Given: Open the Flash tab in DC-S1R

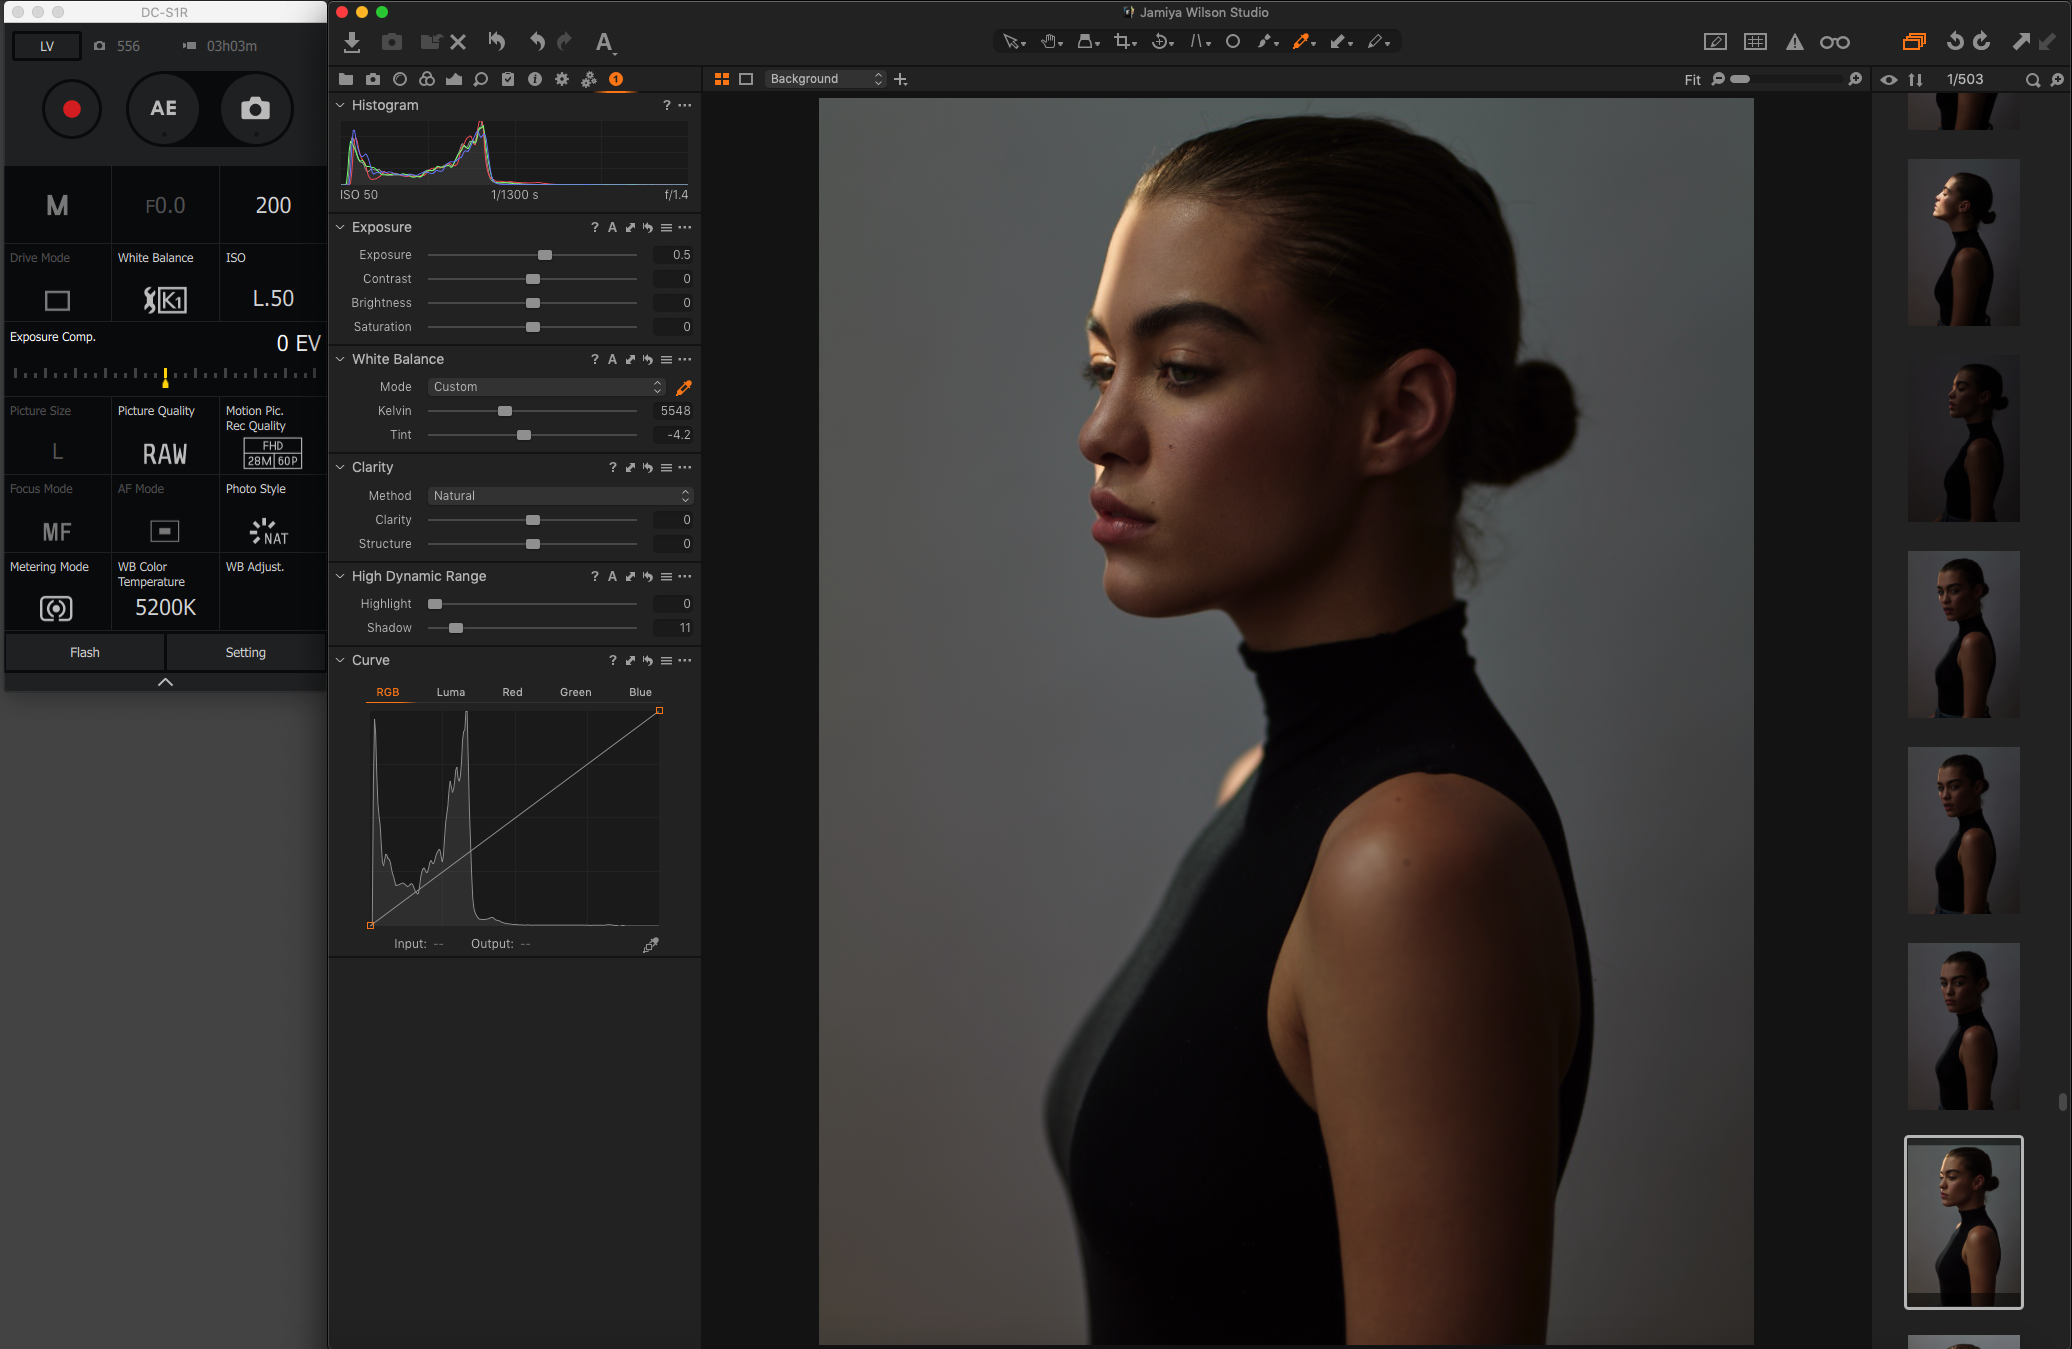Looking at the screenshot, I should point(85,653).
